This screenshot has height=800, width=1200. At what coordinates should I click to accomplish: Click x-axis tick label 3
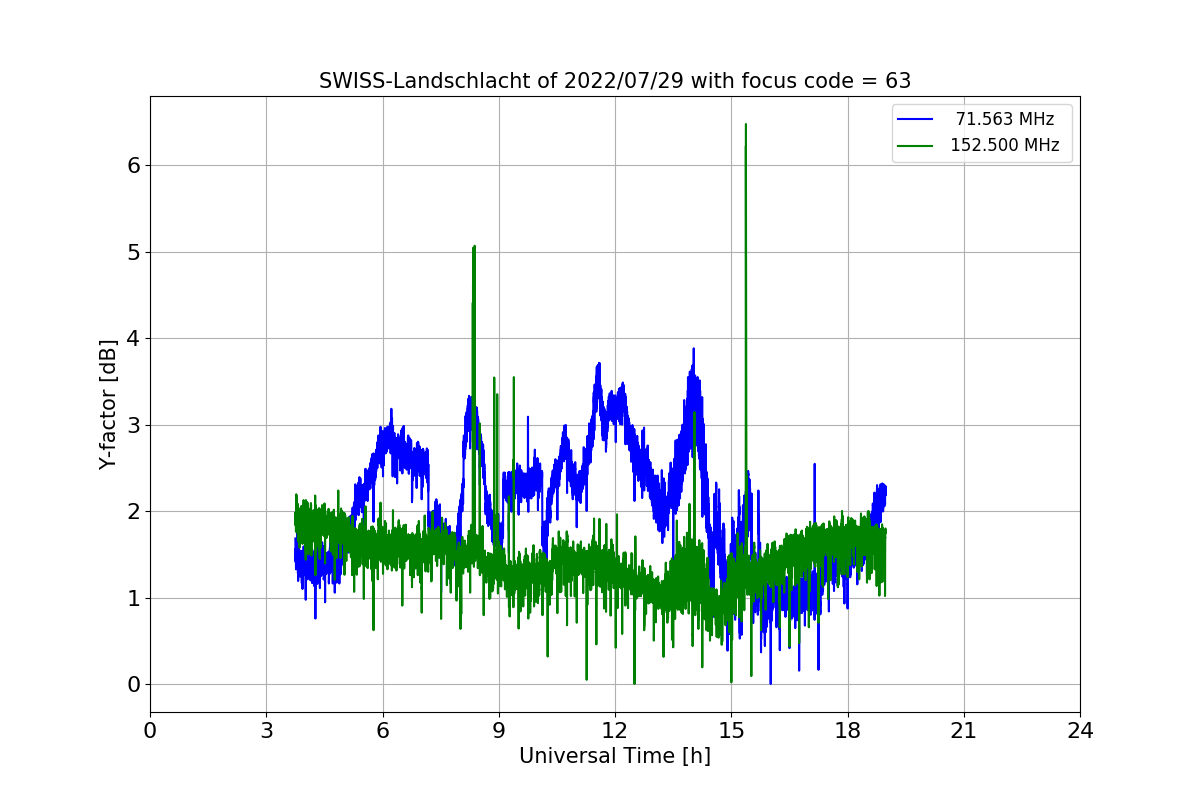(x=266, y=731)
